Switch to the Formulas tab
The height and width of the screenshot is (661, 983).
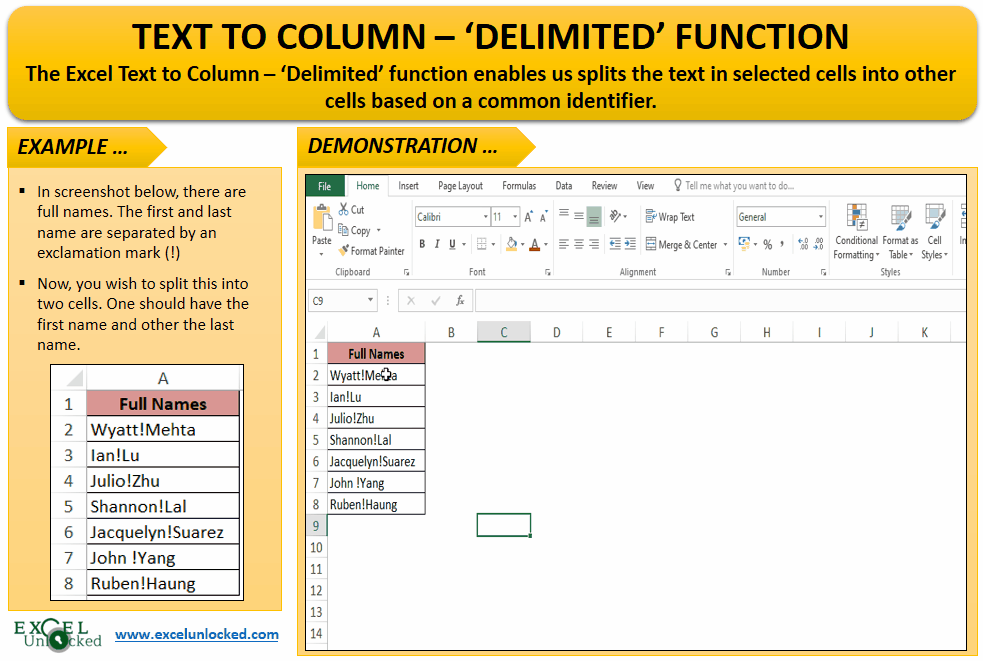click(x=519, y=186)
